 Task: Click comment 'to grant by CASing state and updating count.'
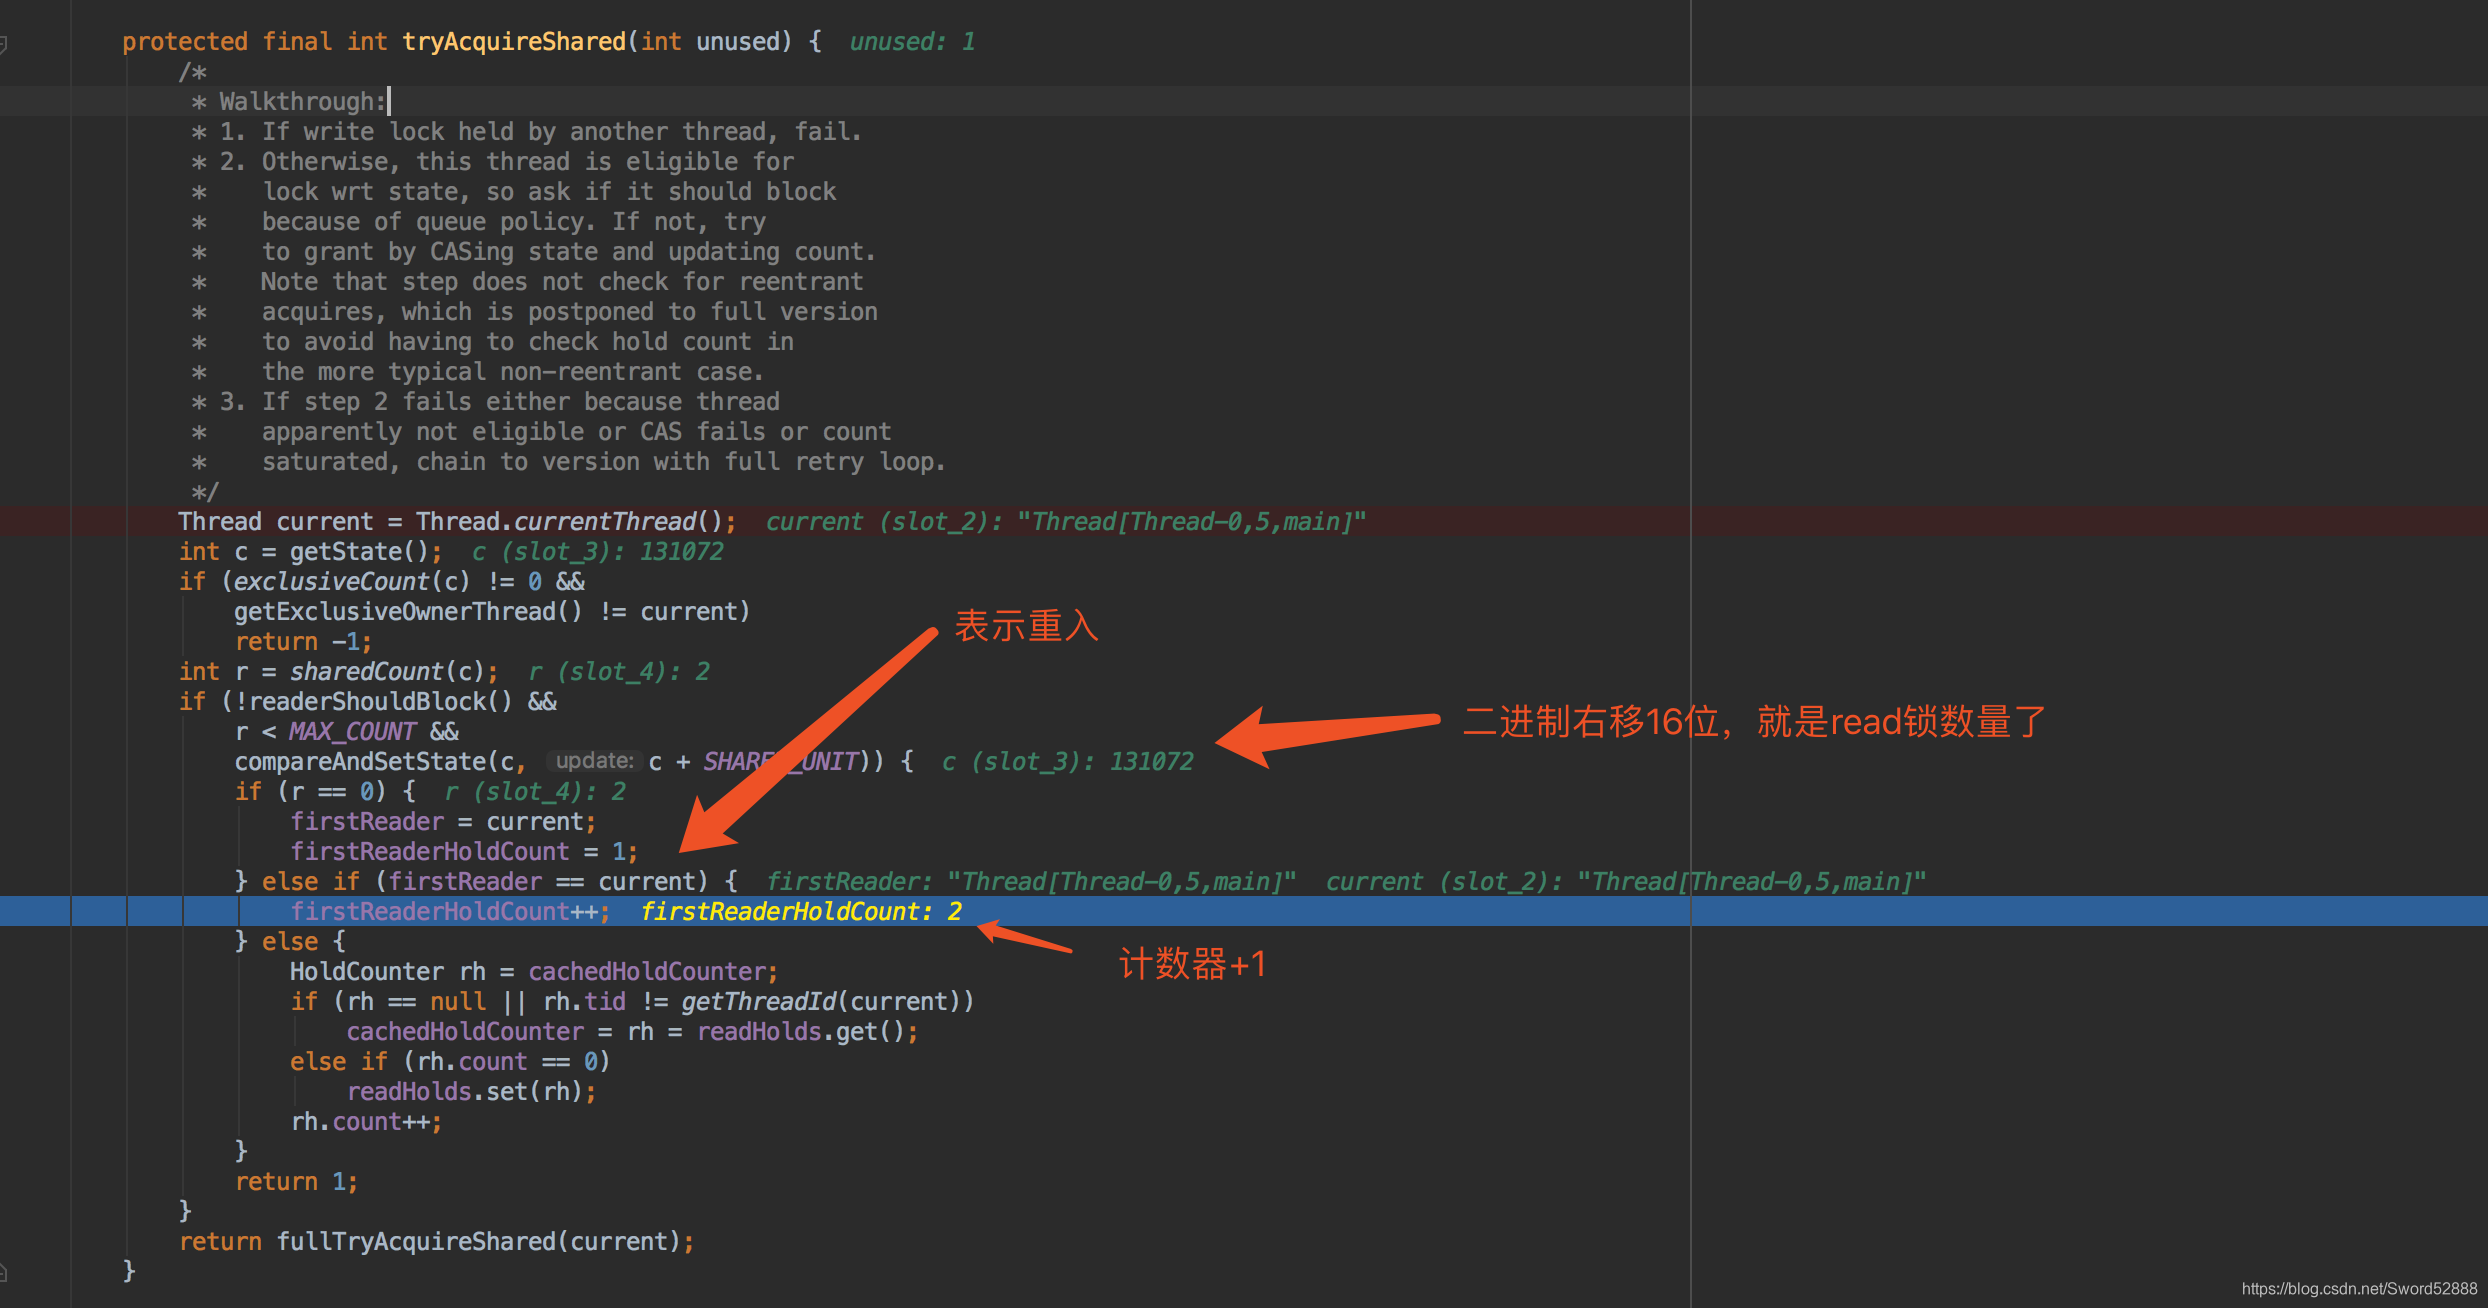(569, 252)
